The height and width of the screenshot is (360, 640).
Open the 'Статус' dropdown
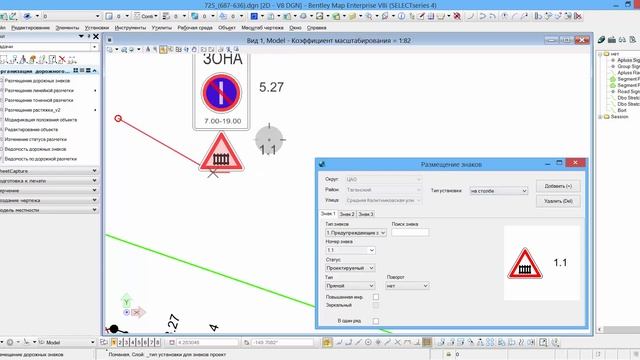[x=350, y=268]
